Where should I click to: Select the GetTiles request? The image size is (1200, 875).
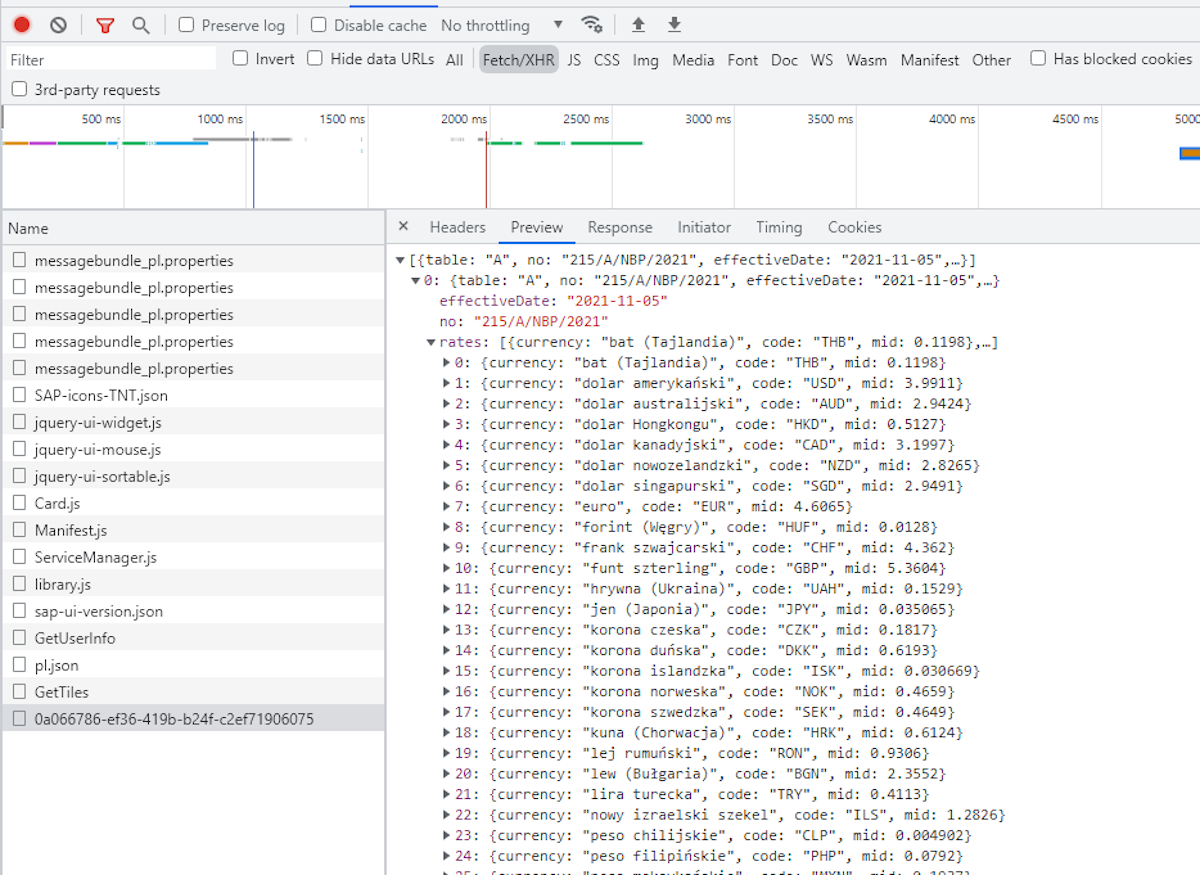tap(193, 692)
